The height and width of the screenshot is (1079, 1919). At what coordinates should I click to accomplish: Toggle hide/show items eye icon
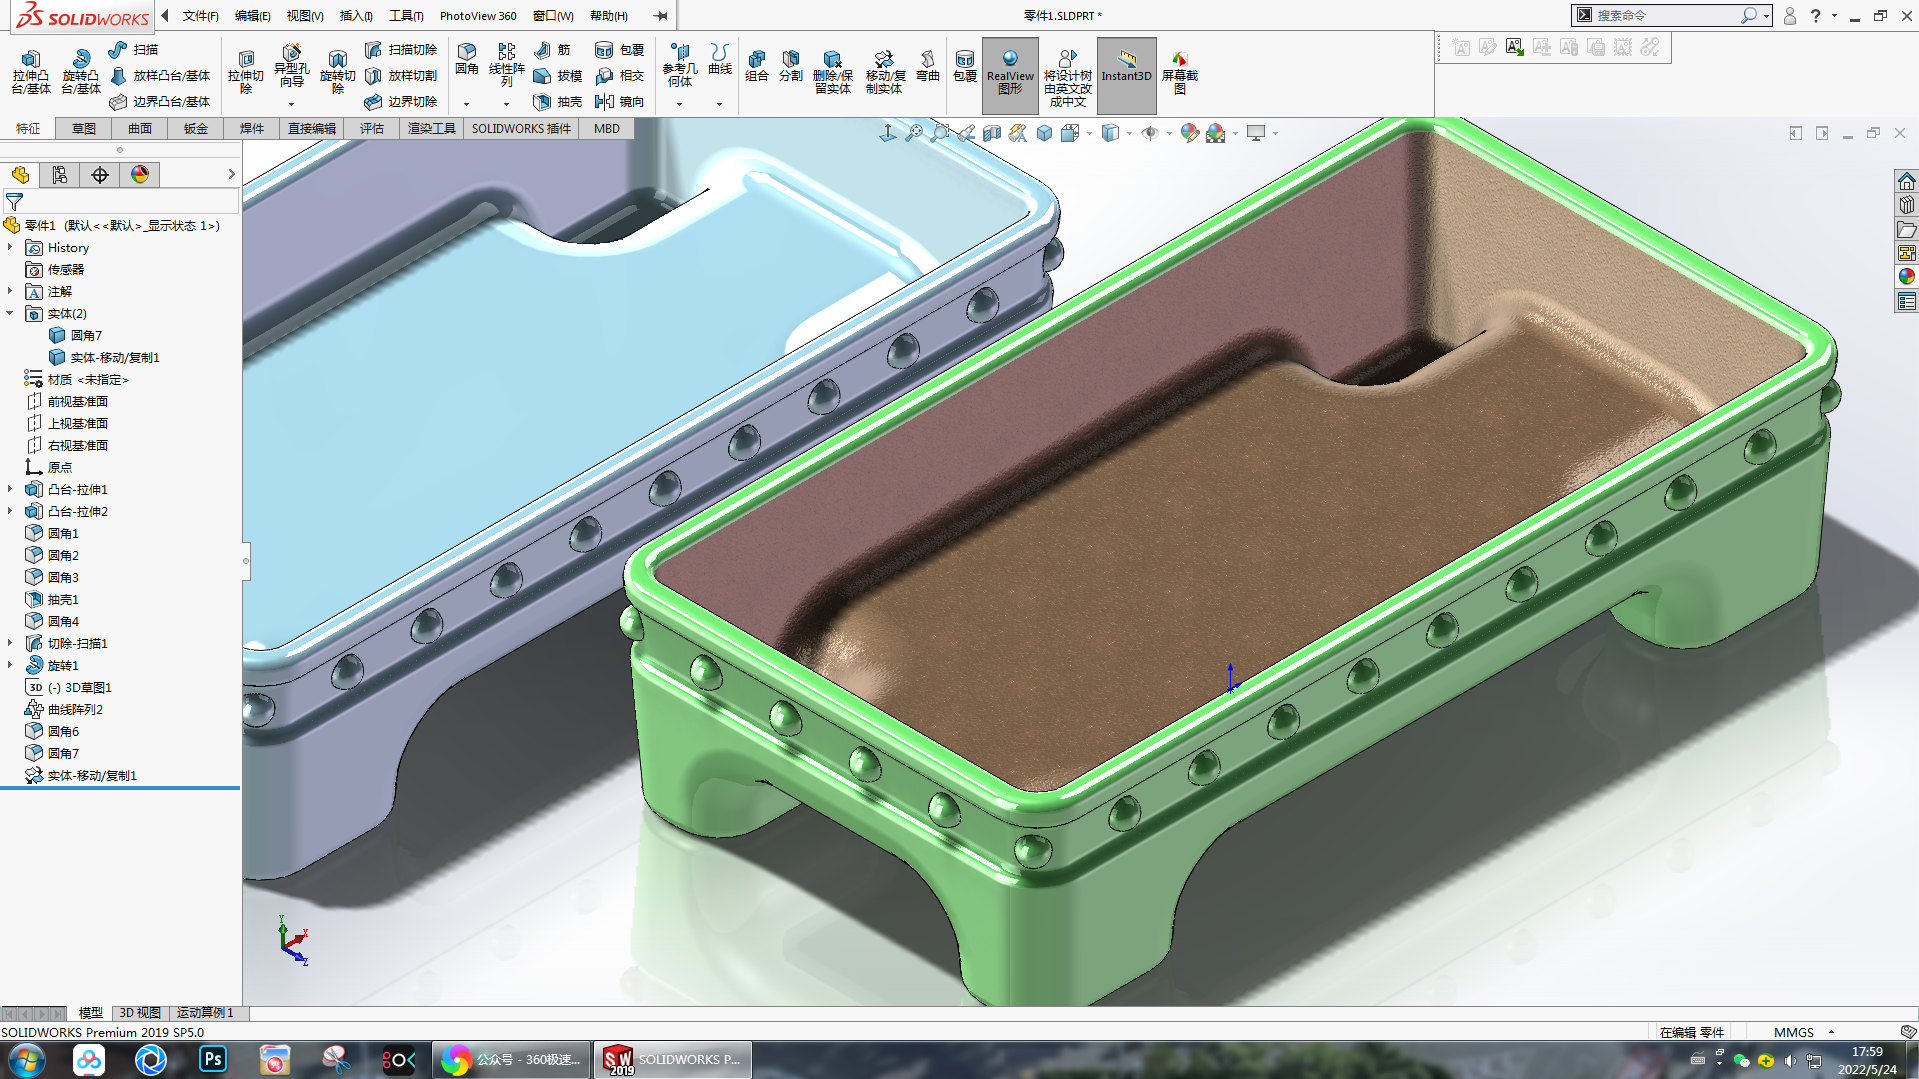1150,133
